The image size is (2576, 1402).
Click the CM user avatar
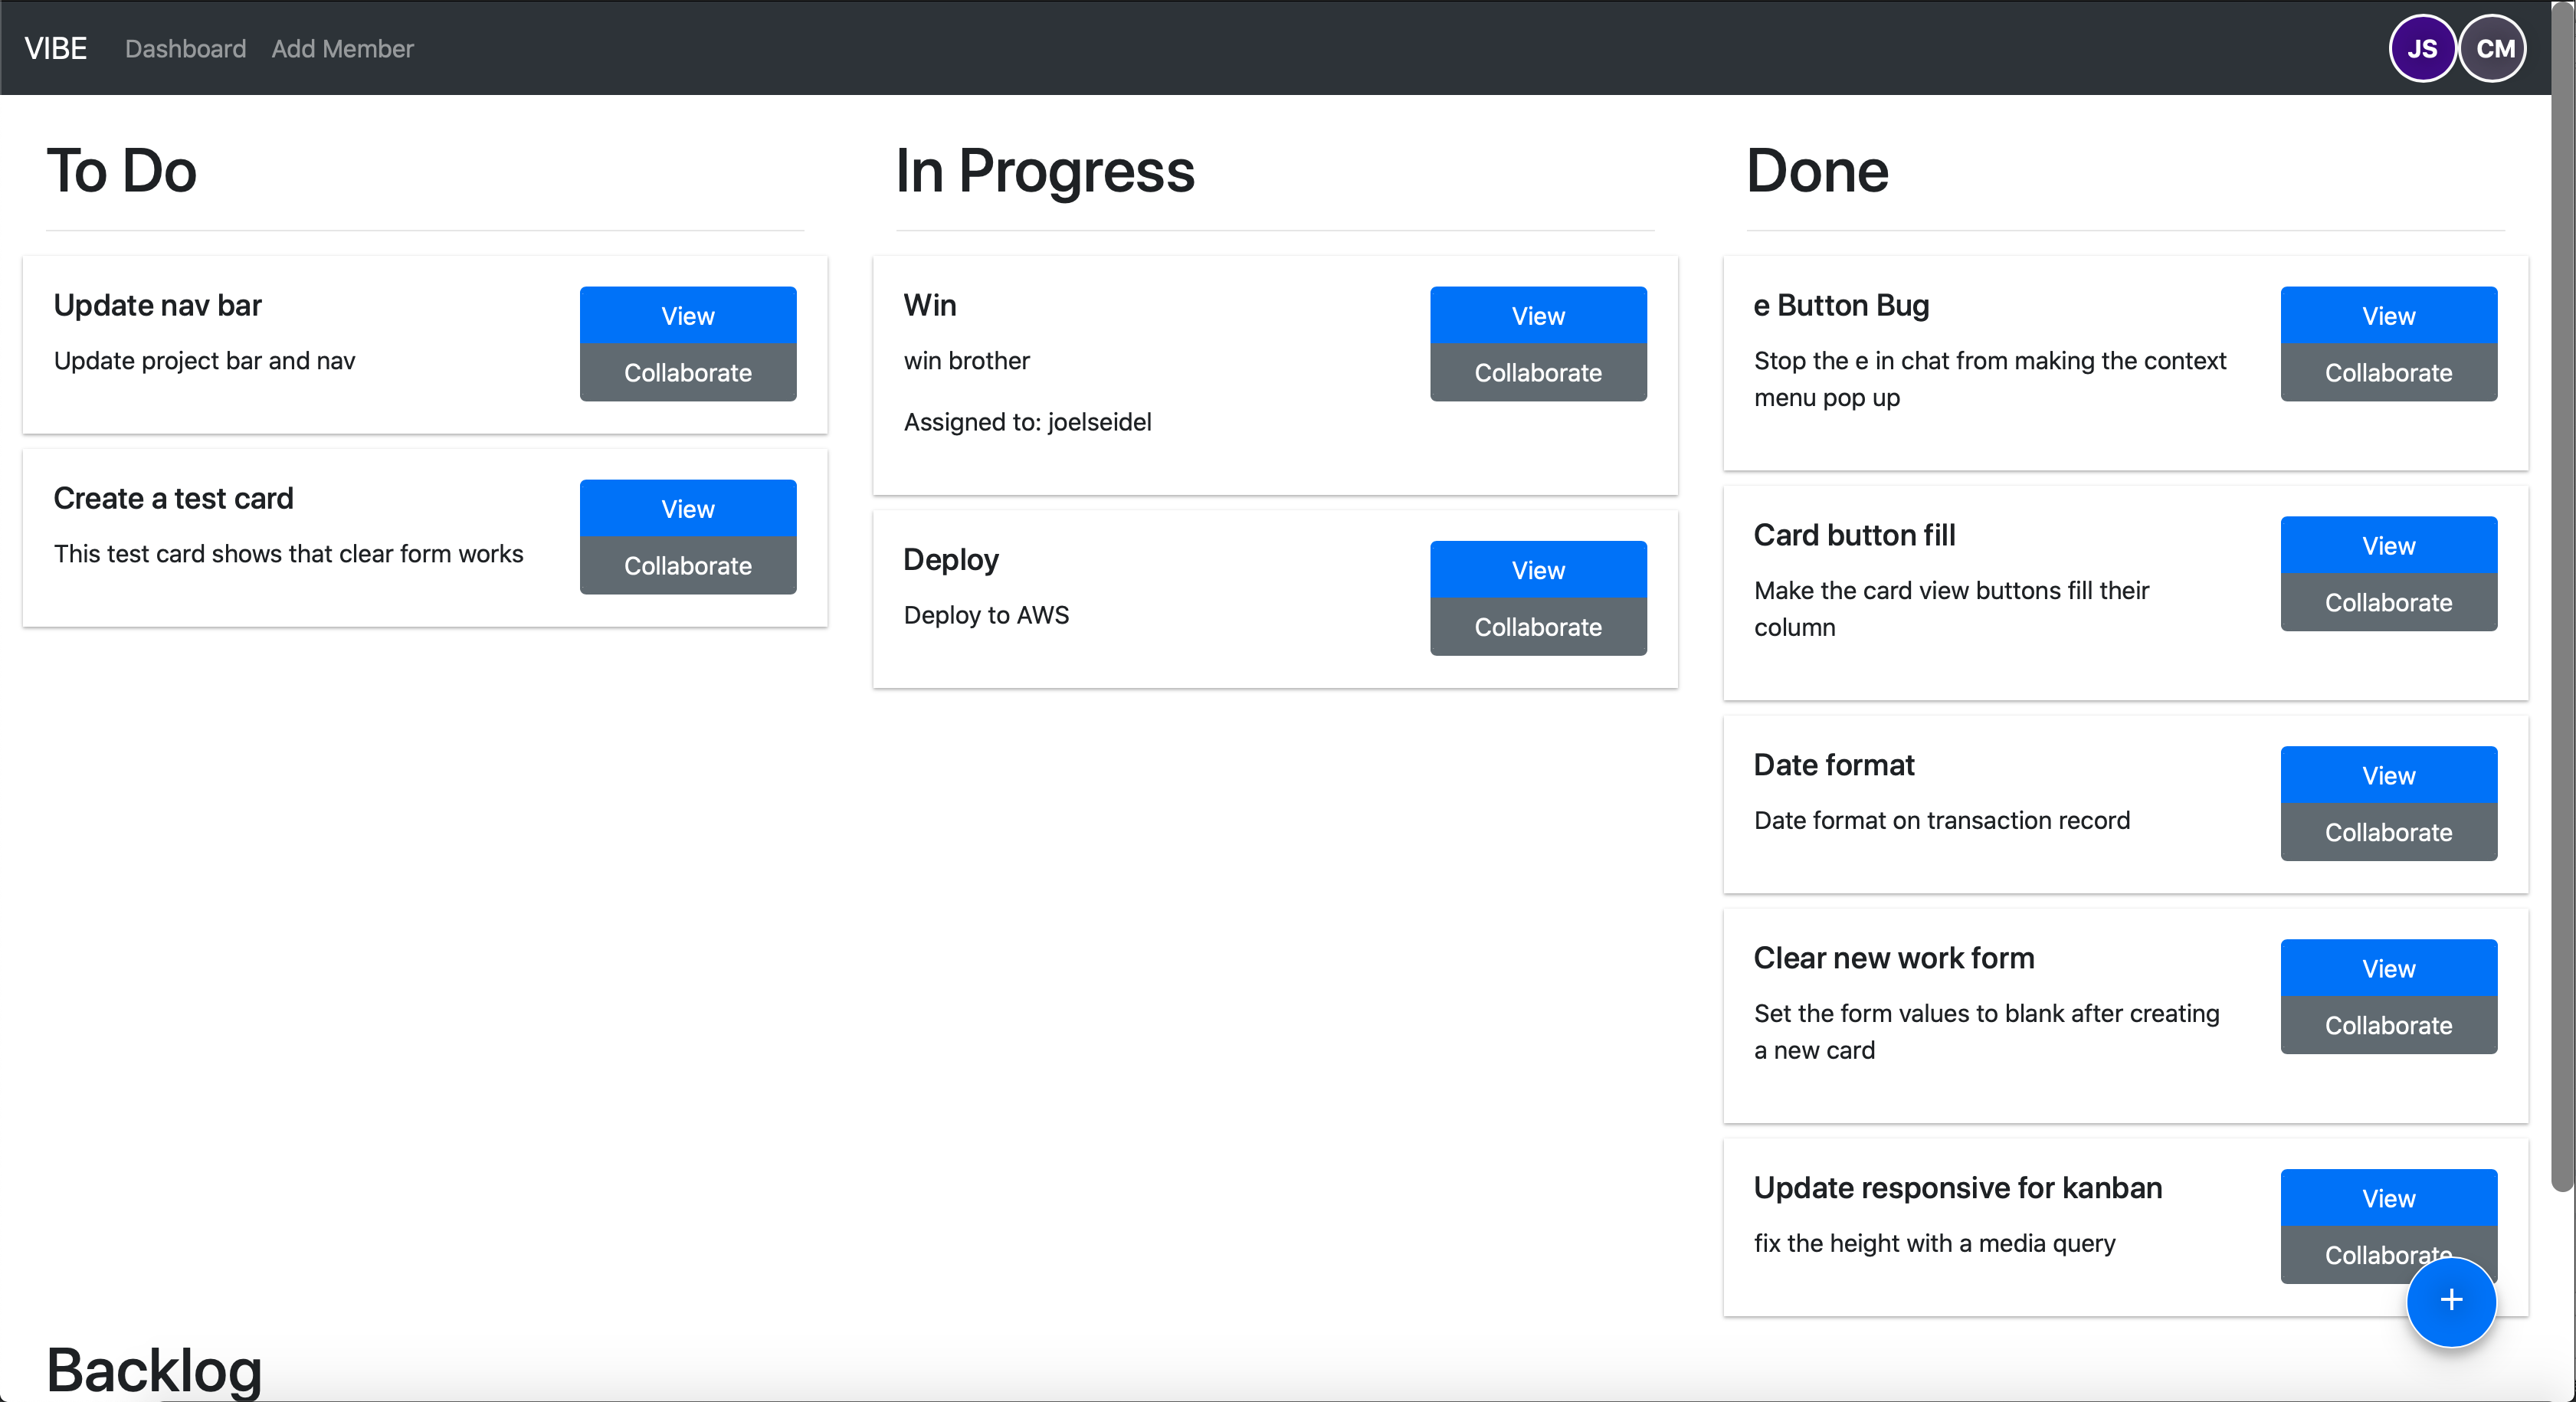coord(2494,48)
